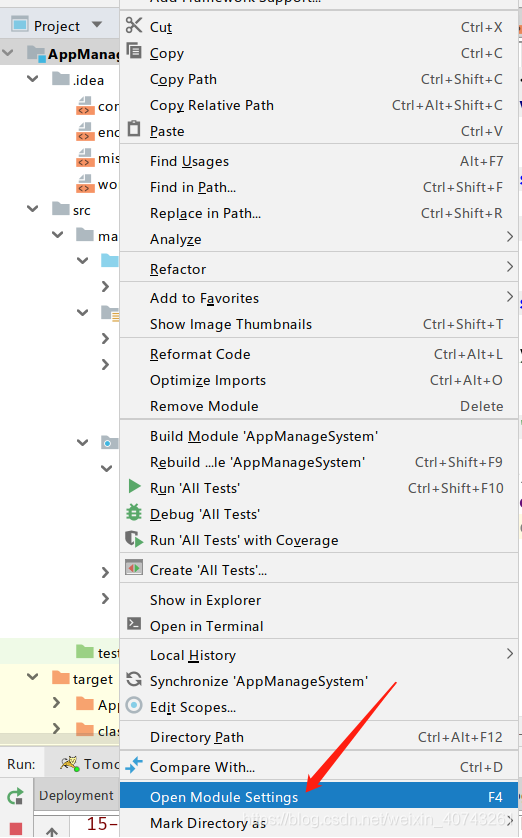Screen dimensions: 522x838
Task: Click the target folder icon
Action: point(60,678)
